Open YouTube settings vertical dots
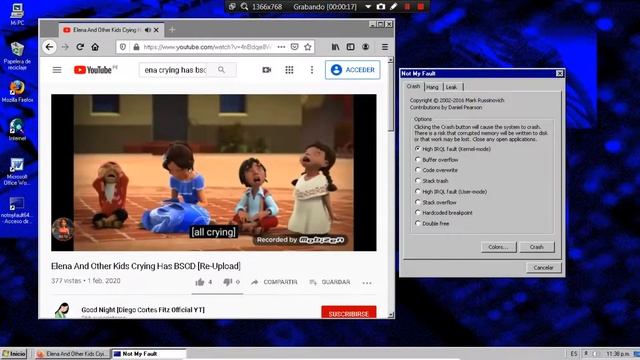This screenshot has width=640, height=360. tap(312, 70)
